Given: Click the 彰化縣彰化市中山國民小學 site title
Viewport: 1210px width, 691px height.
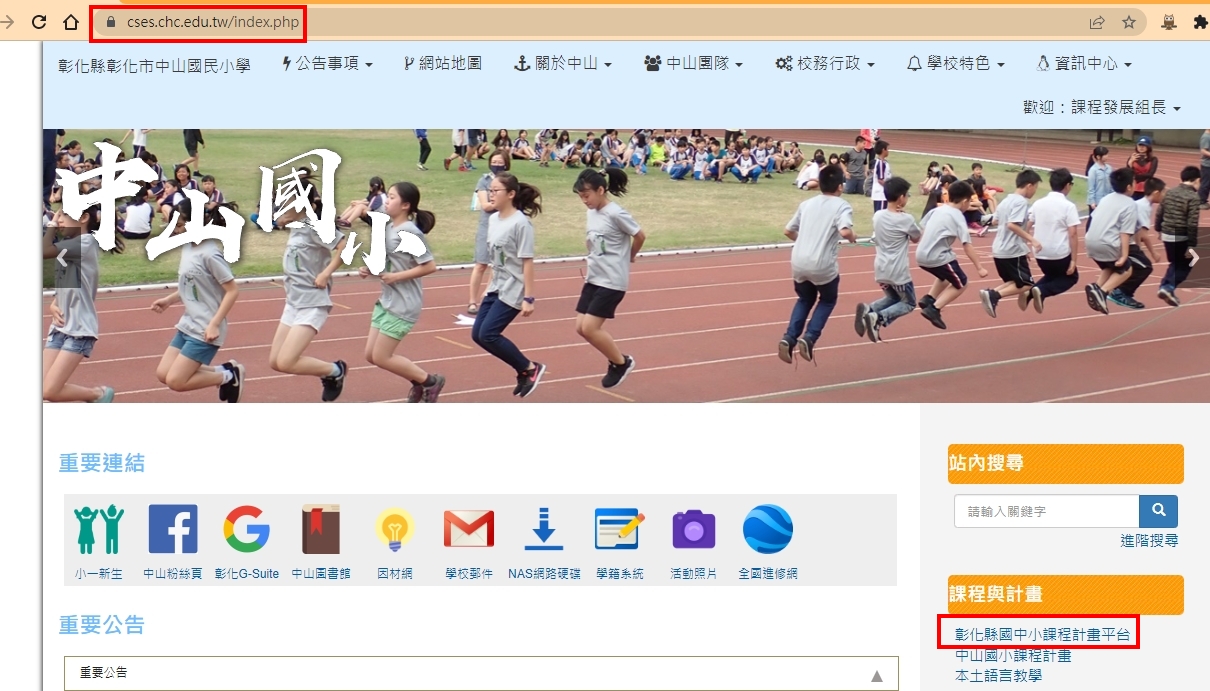Looking at the screenshot, I should [x=154, y=65].
